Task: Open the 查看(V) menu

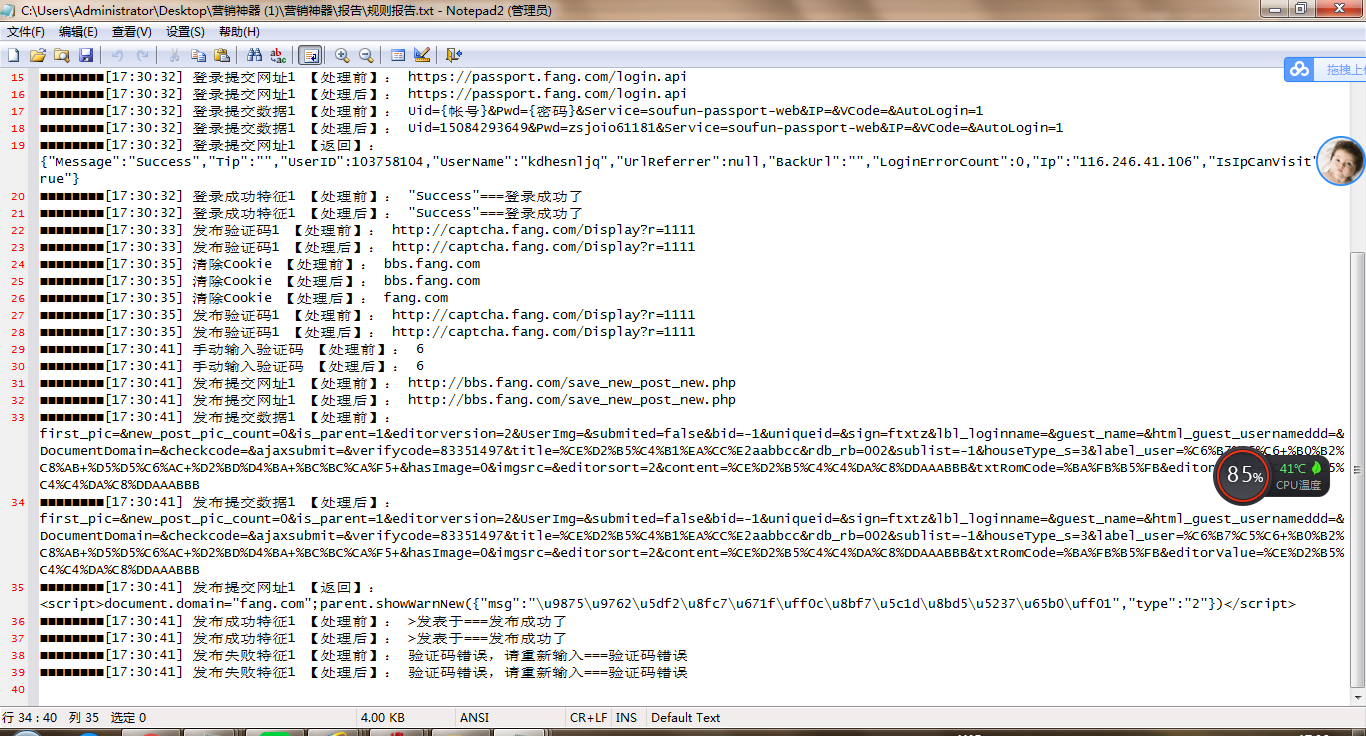Action: coord(132,32)
